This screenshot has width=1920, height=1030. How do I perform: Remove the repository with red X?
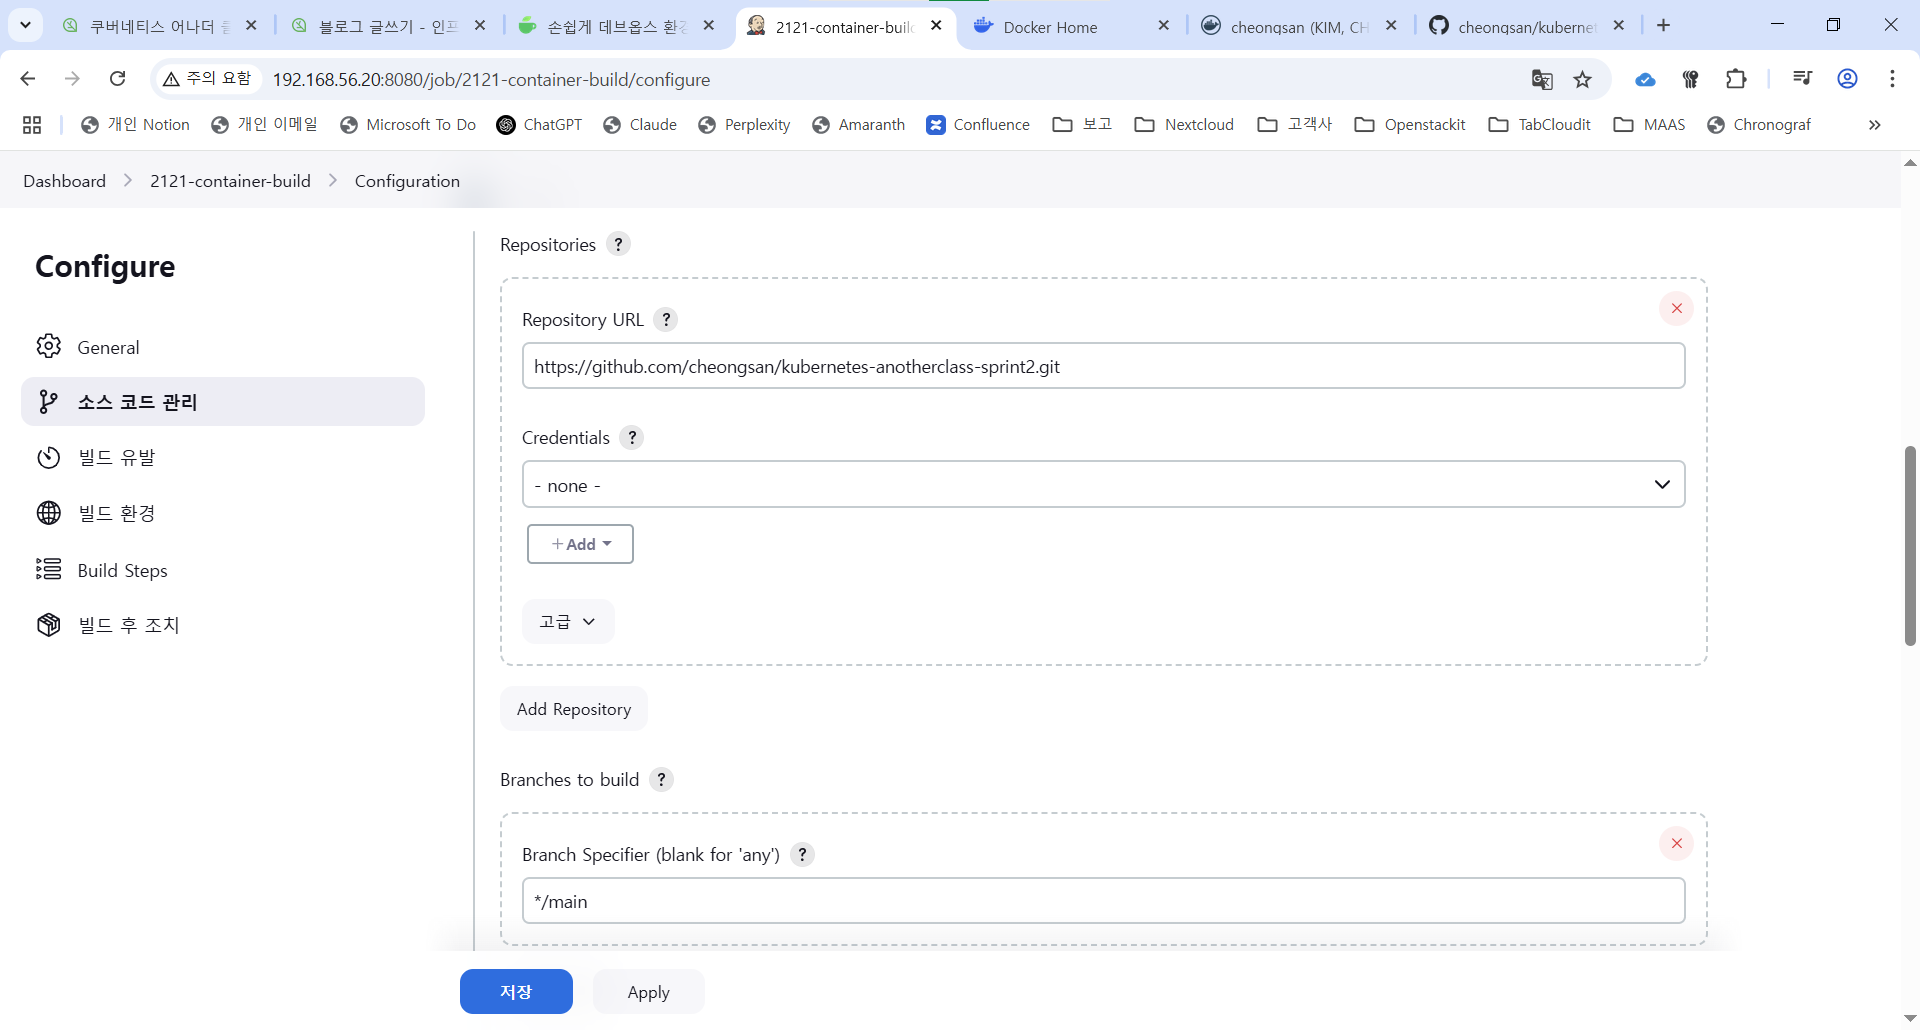(1677, 308)
